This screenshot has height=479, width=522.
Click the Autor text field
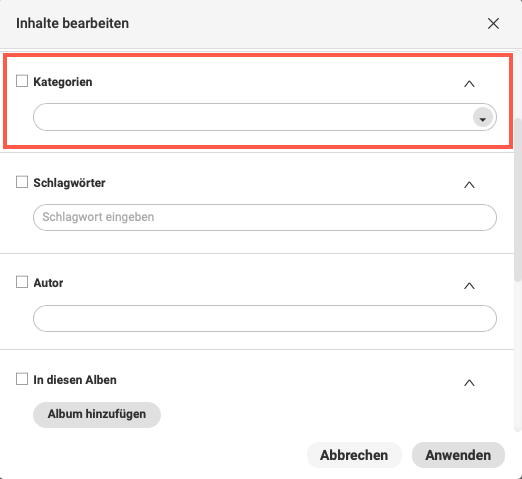tap(265, 318)
